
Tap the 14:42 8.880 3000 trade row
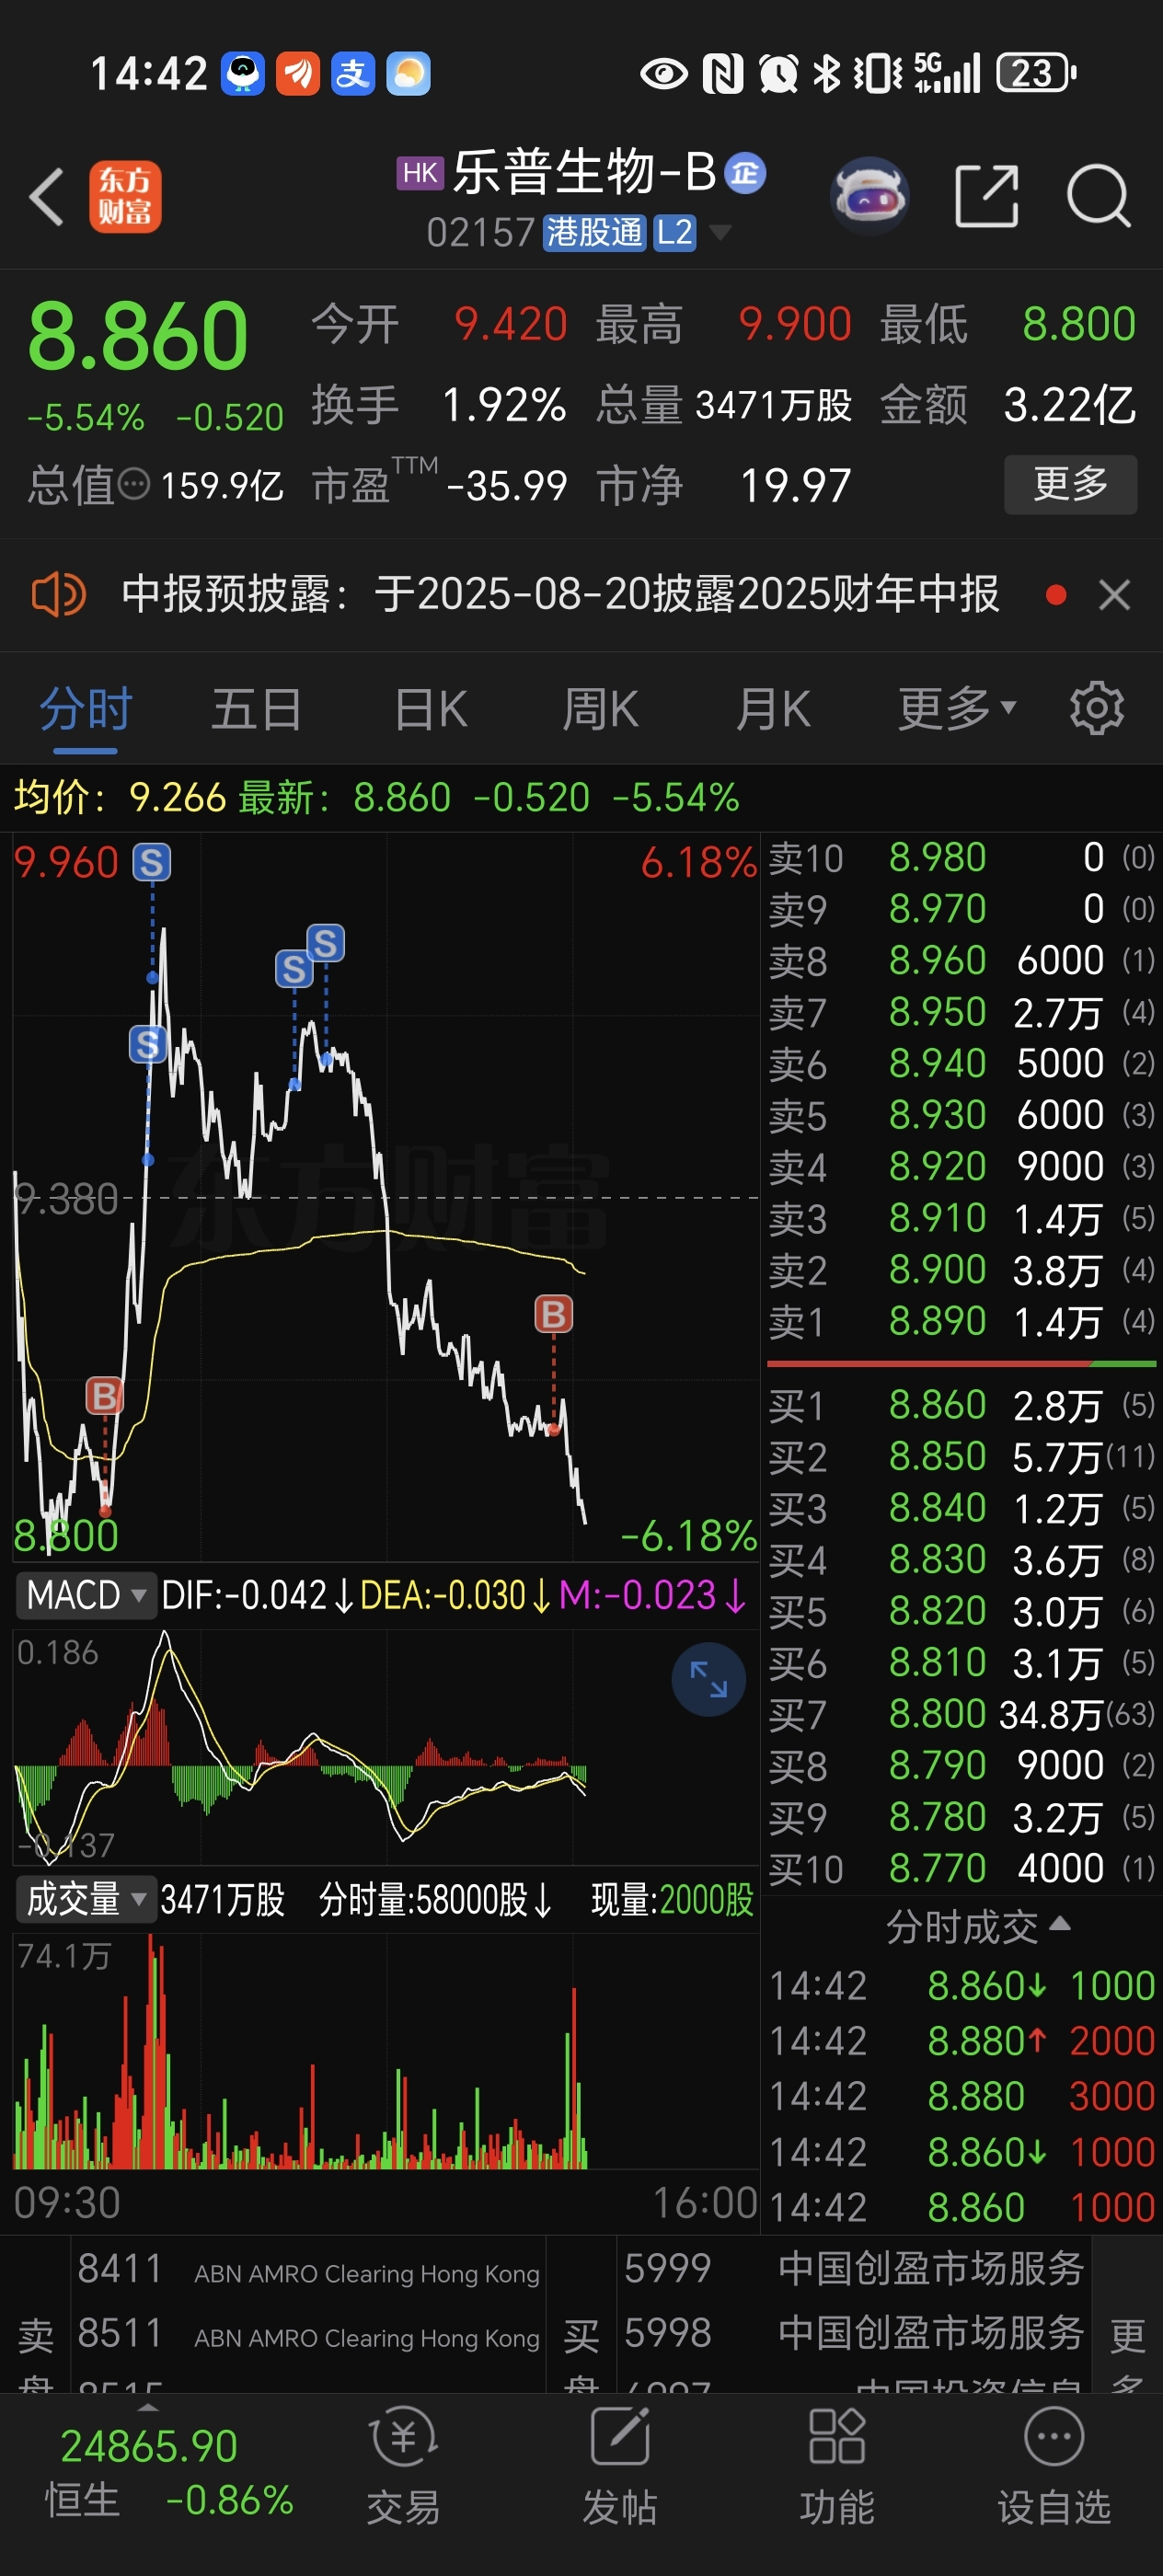(961, 2096)
